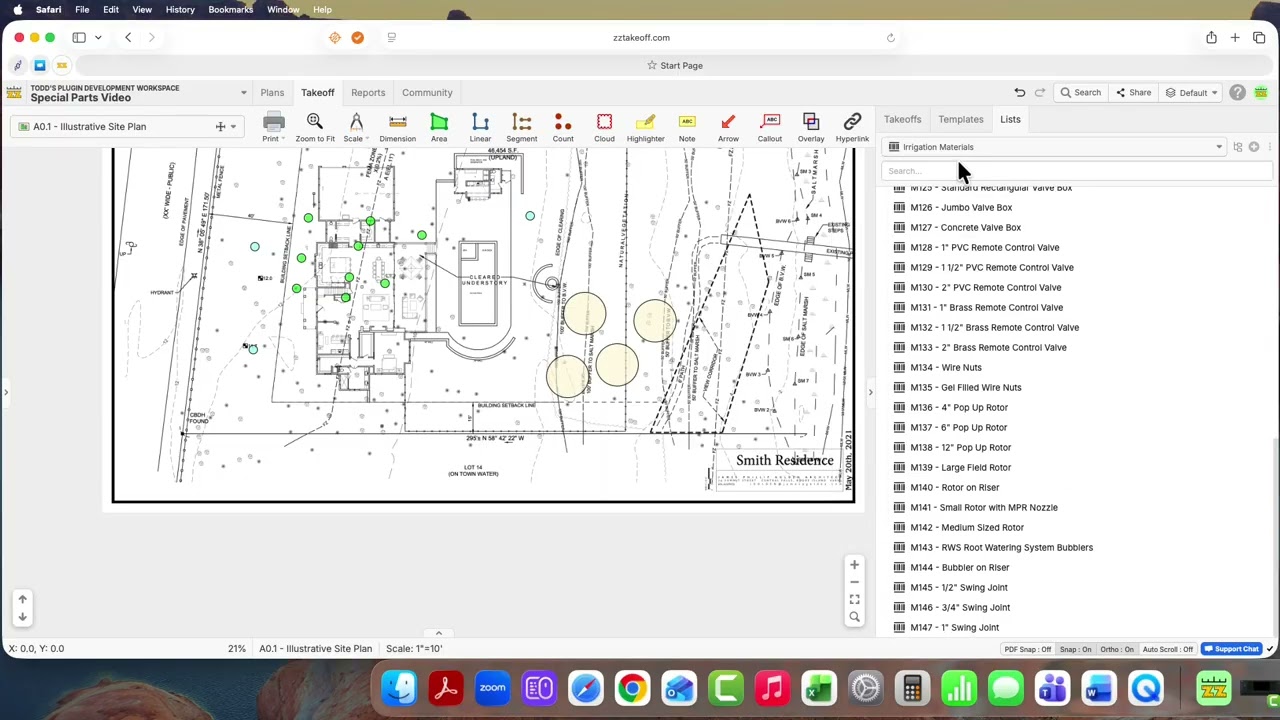The height and width of the screenshot is (720, 1280).
Task: Open the Scale tool dropdown
Action: pos(355,127)
